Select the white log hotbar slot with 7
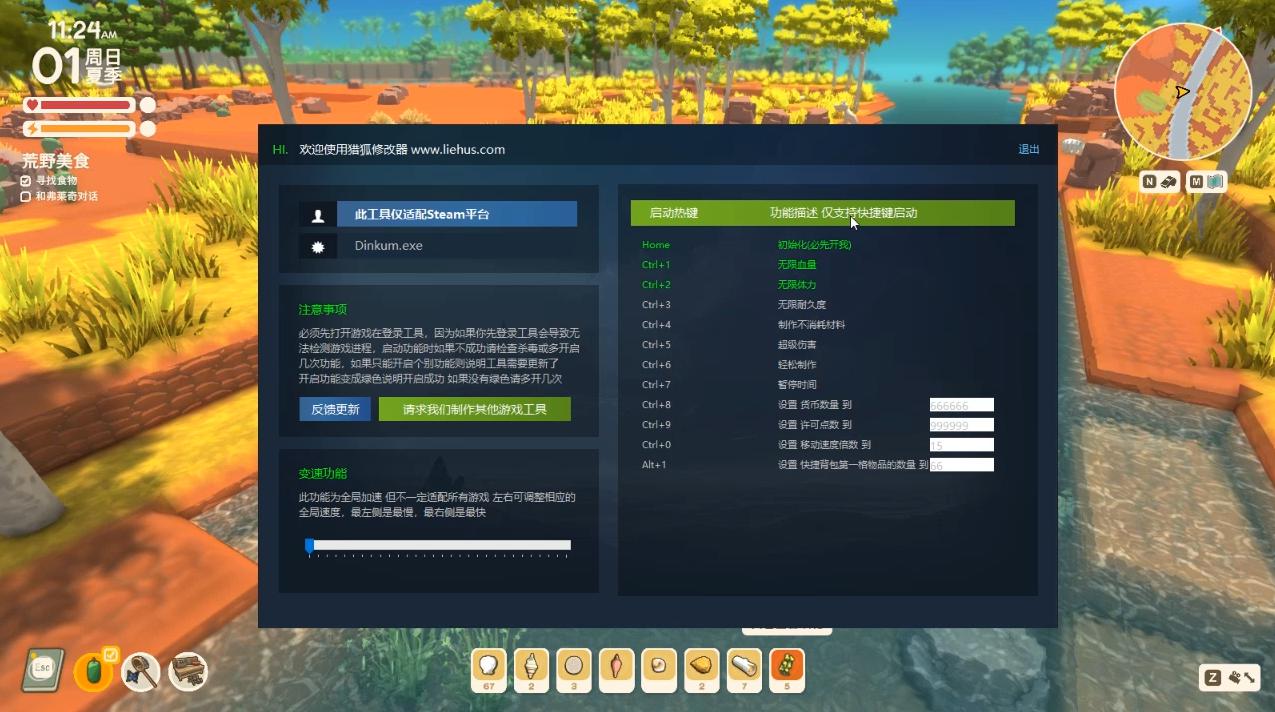The width and height of the screenshot is (1275, 712). [x=744, y=670]
